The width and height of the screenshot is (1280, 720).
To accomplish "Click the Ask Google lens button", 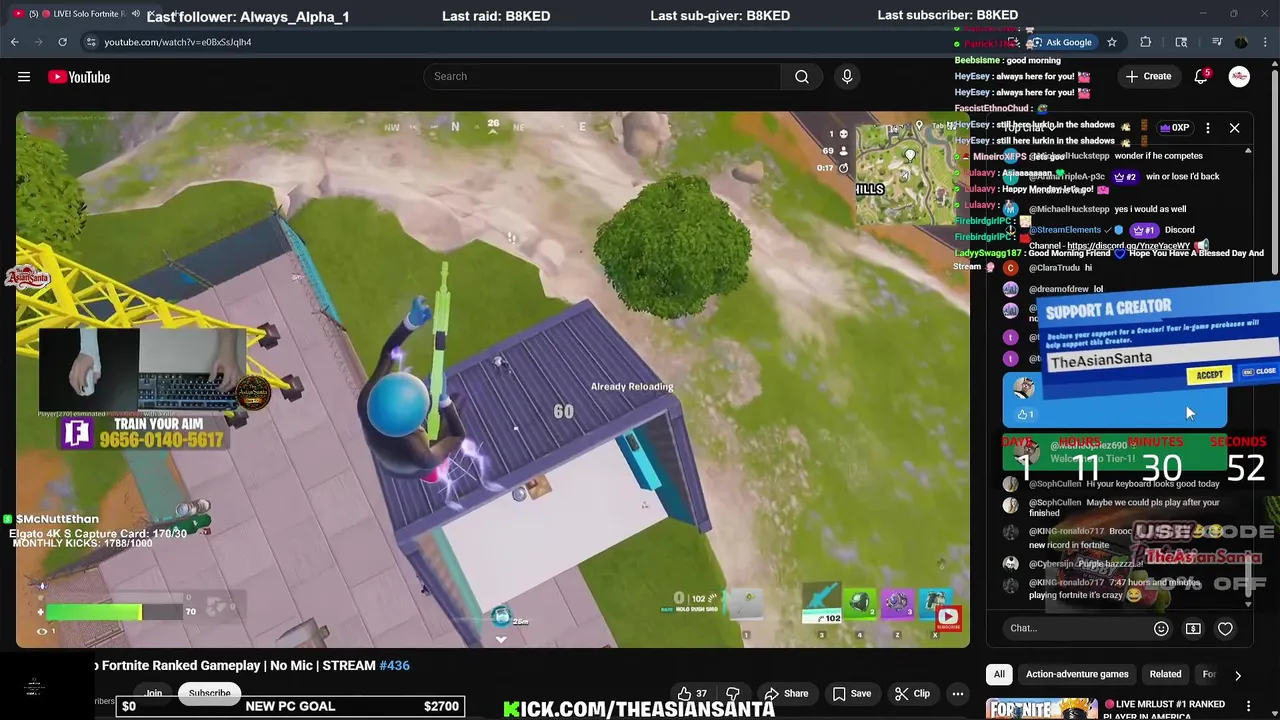I will [1062, 42].
